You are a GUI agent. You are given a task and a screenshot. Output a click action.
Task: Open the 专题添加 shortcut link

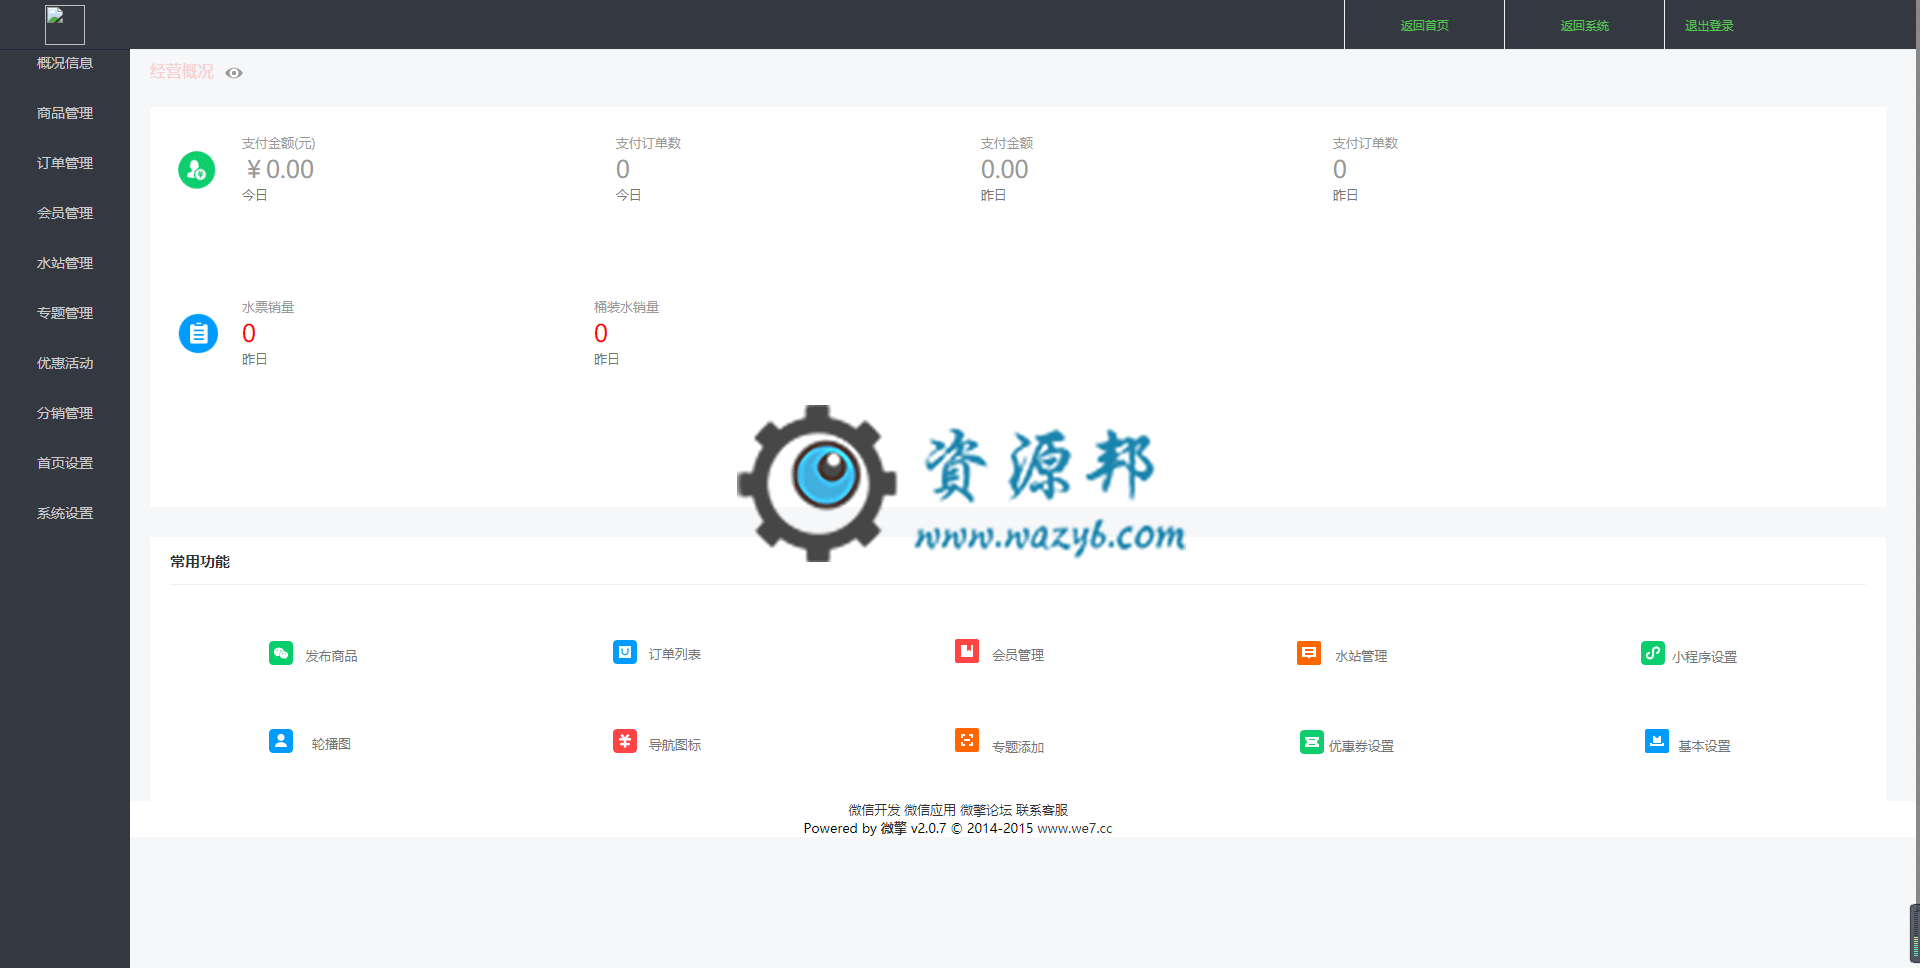point(1018,747)
